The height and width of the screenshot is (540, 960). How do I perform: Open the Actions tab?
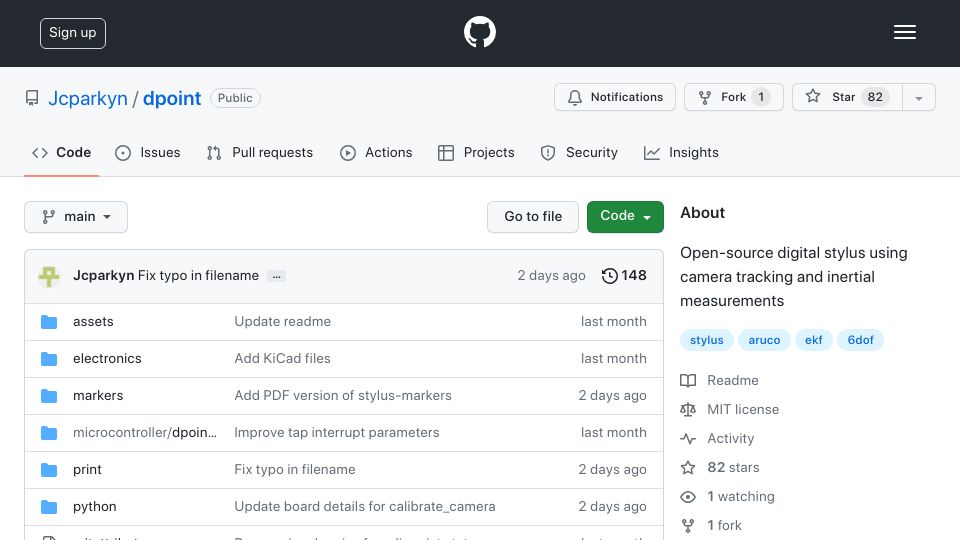point(376,152)
